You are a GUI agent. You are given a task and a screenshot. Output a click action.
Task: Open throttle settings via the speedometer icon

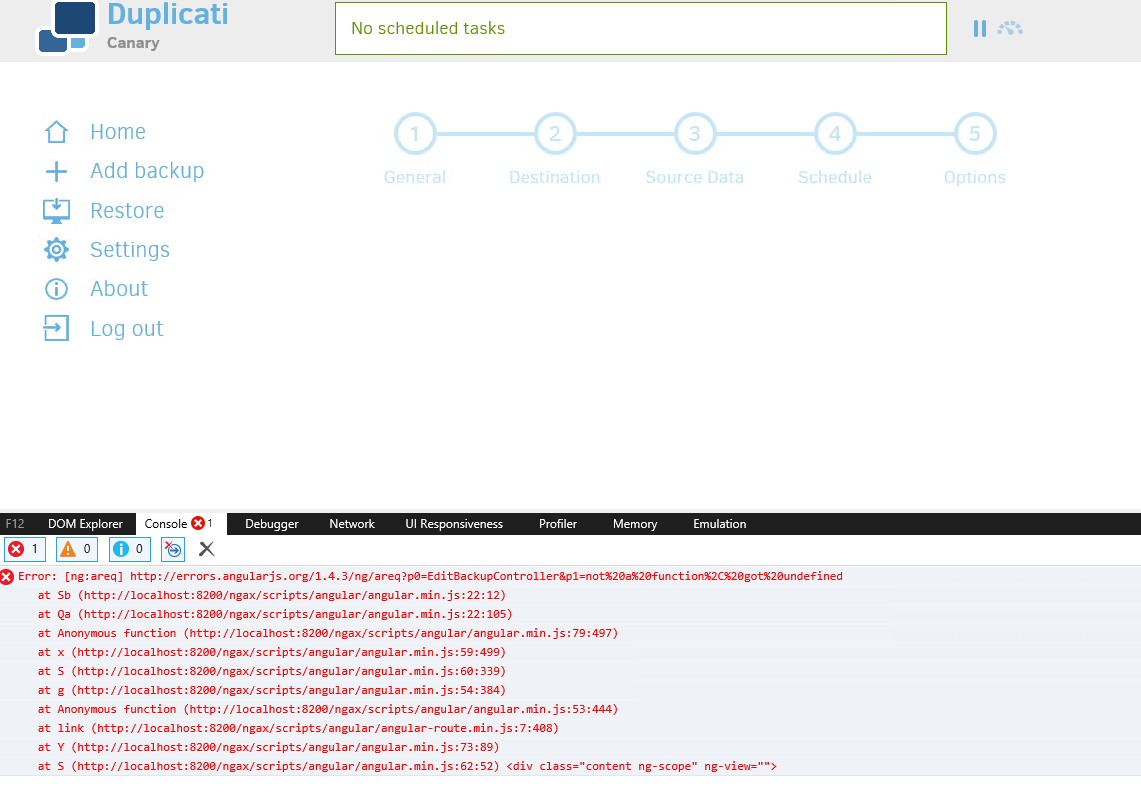1009,28
